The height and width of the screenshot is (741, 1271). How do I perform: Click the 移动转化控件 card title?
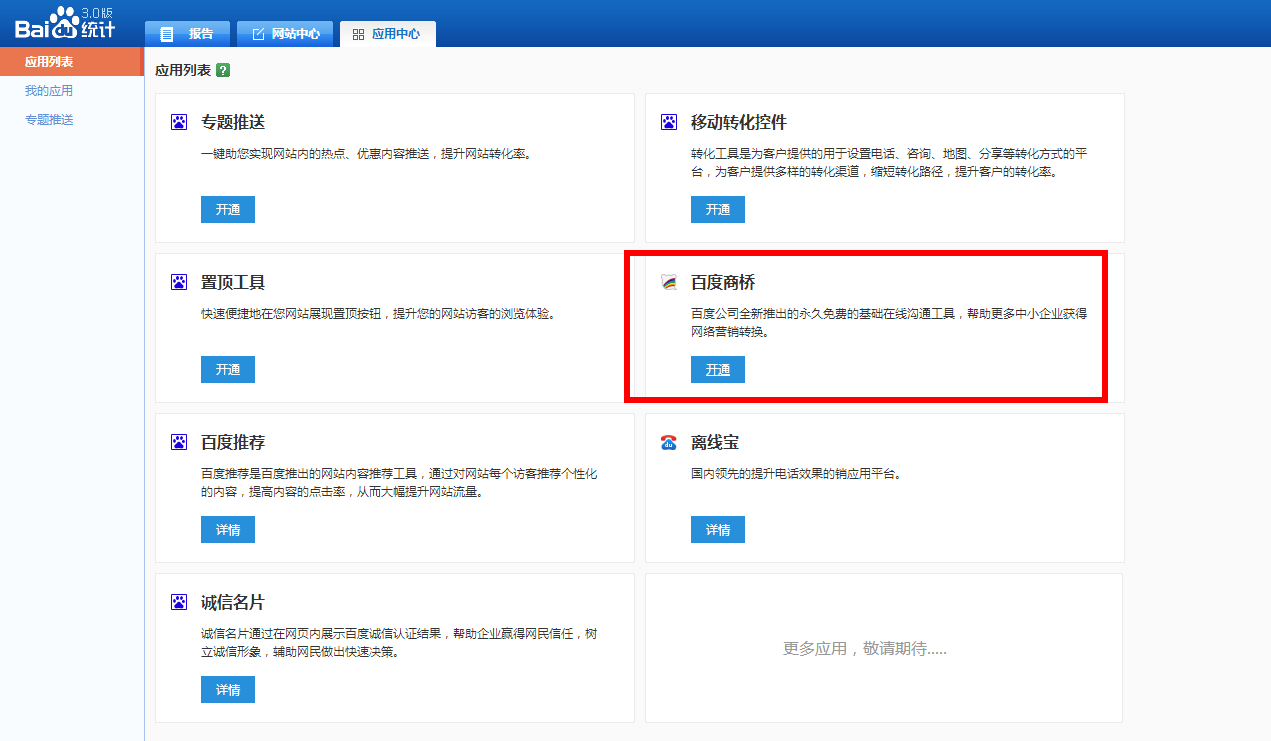tap(739, 122)
